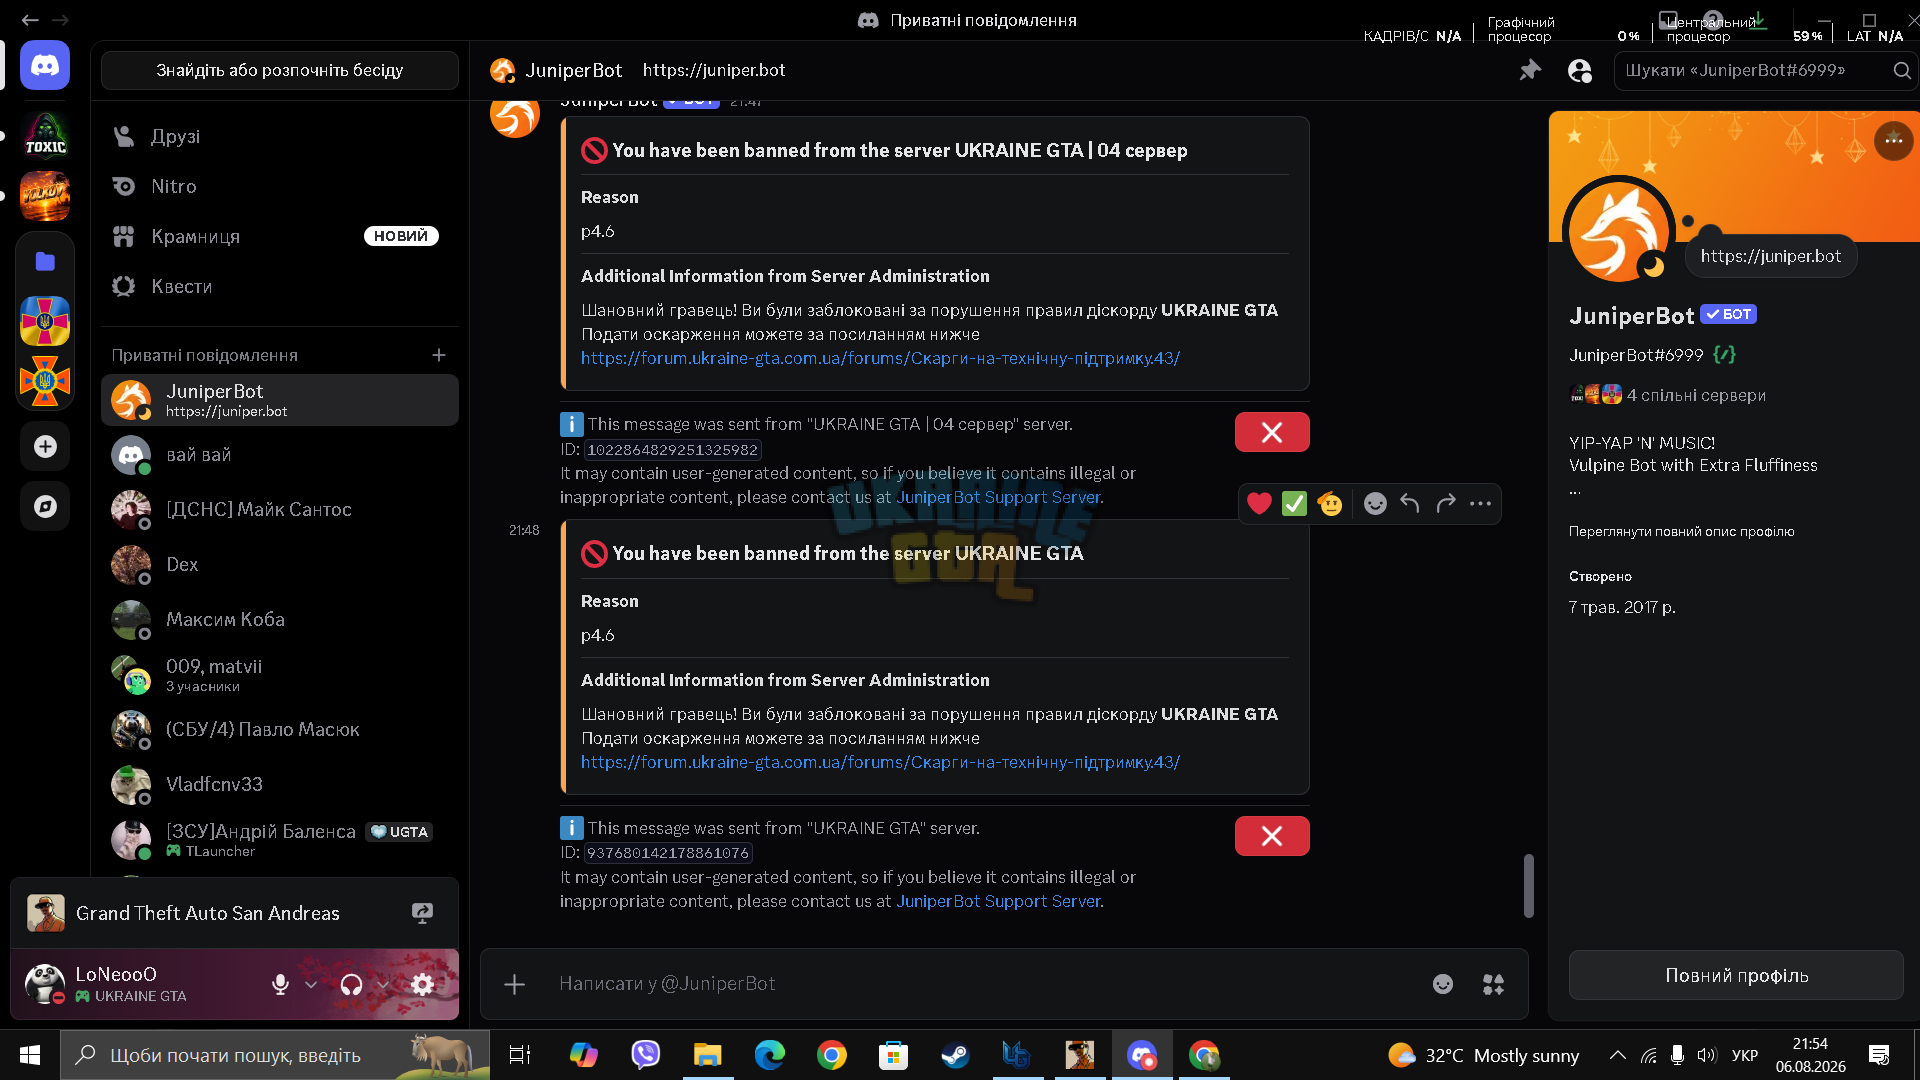Open user settings gear icon
The width and height of the screenshot is (1920, 1080).
[423, 984]
